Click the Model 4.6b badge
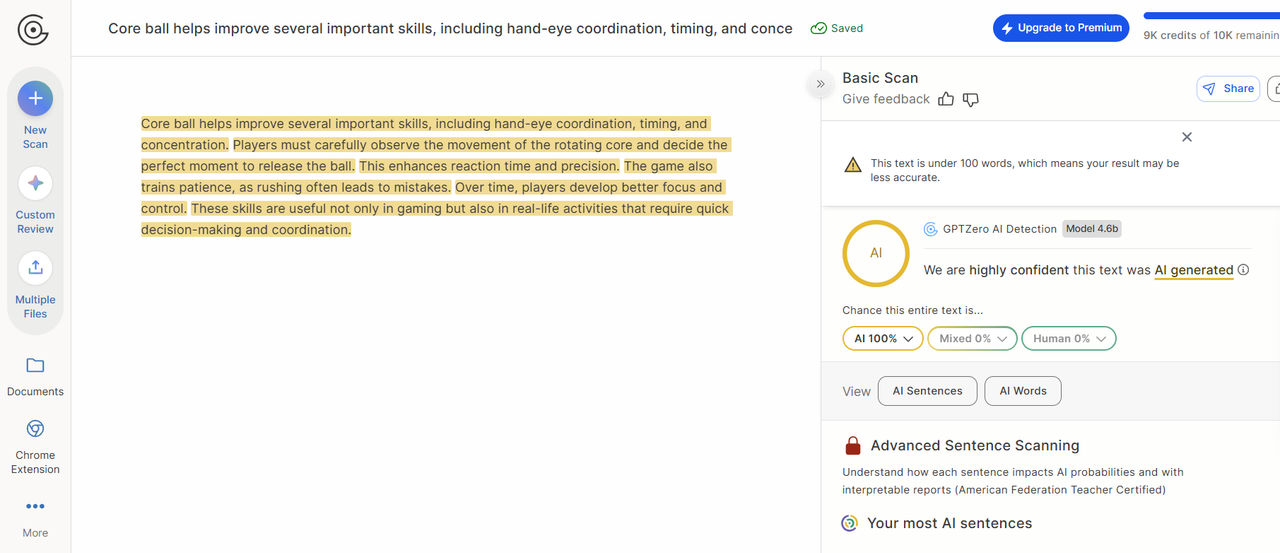The height and width of the screenshot is (553, 1280). pyautogui.click(x=1092, y=229)
